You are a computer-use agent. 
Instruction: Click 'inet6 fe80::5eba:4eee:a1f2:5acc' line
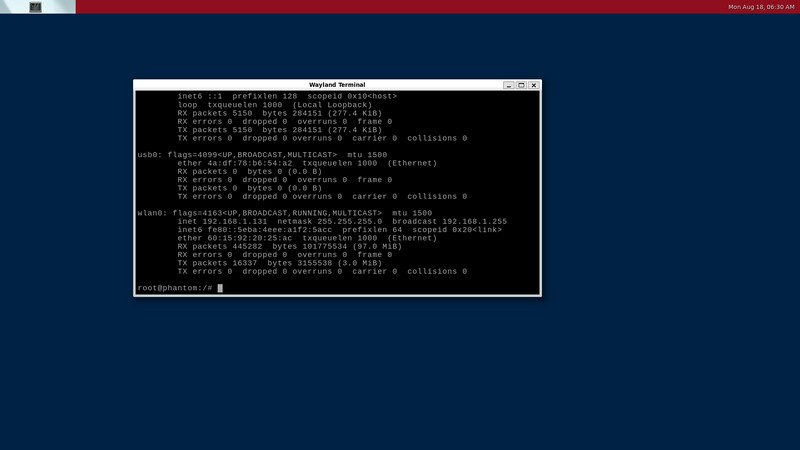(340, 230)
